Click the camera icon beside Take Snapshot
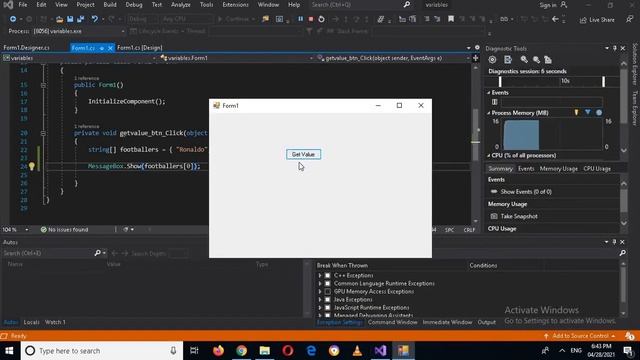 tap(494, 216)
